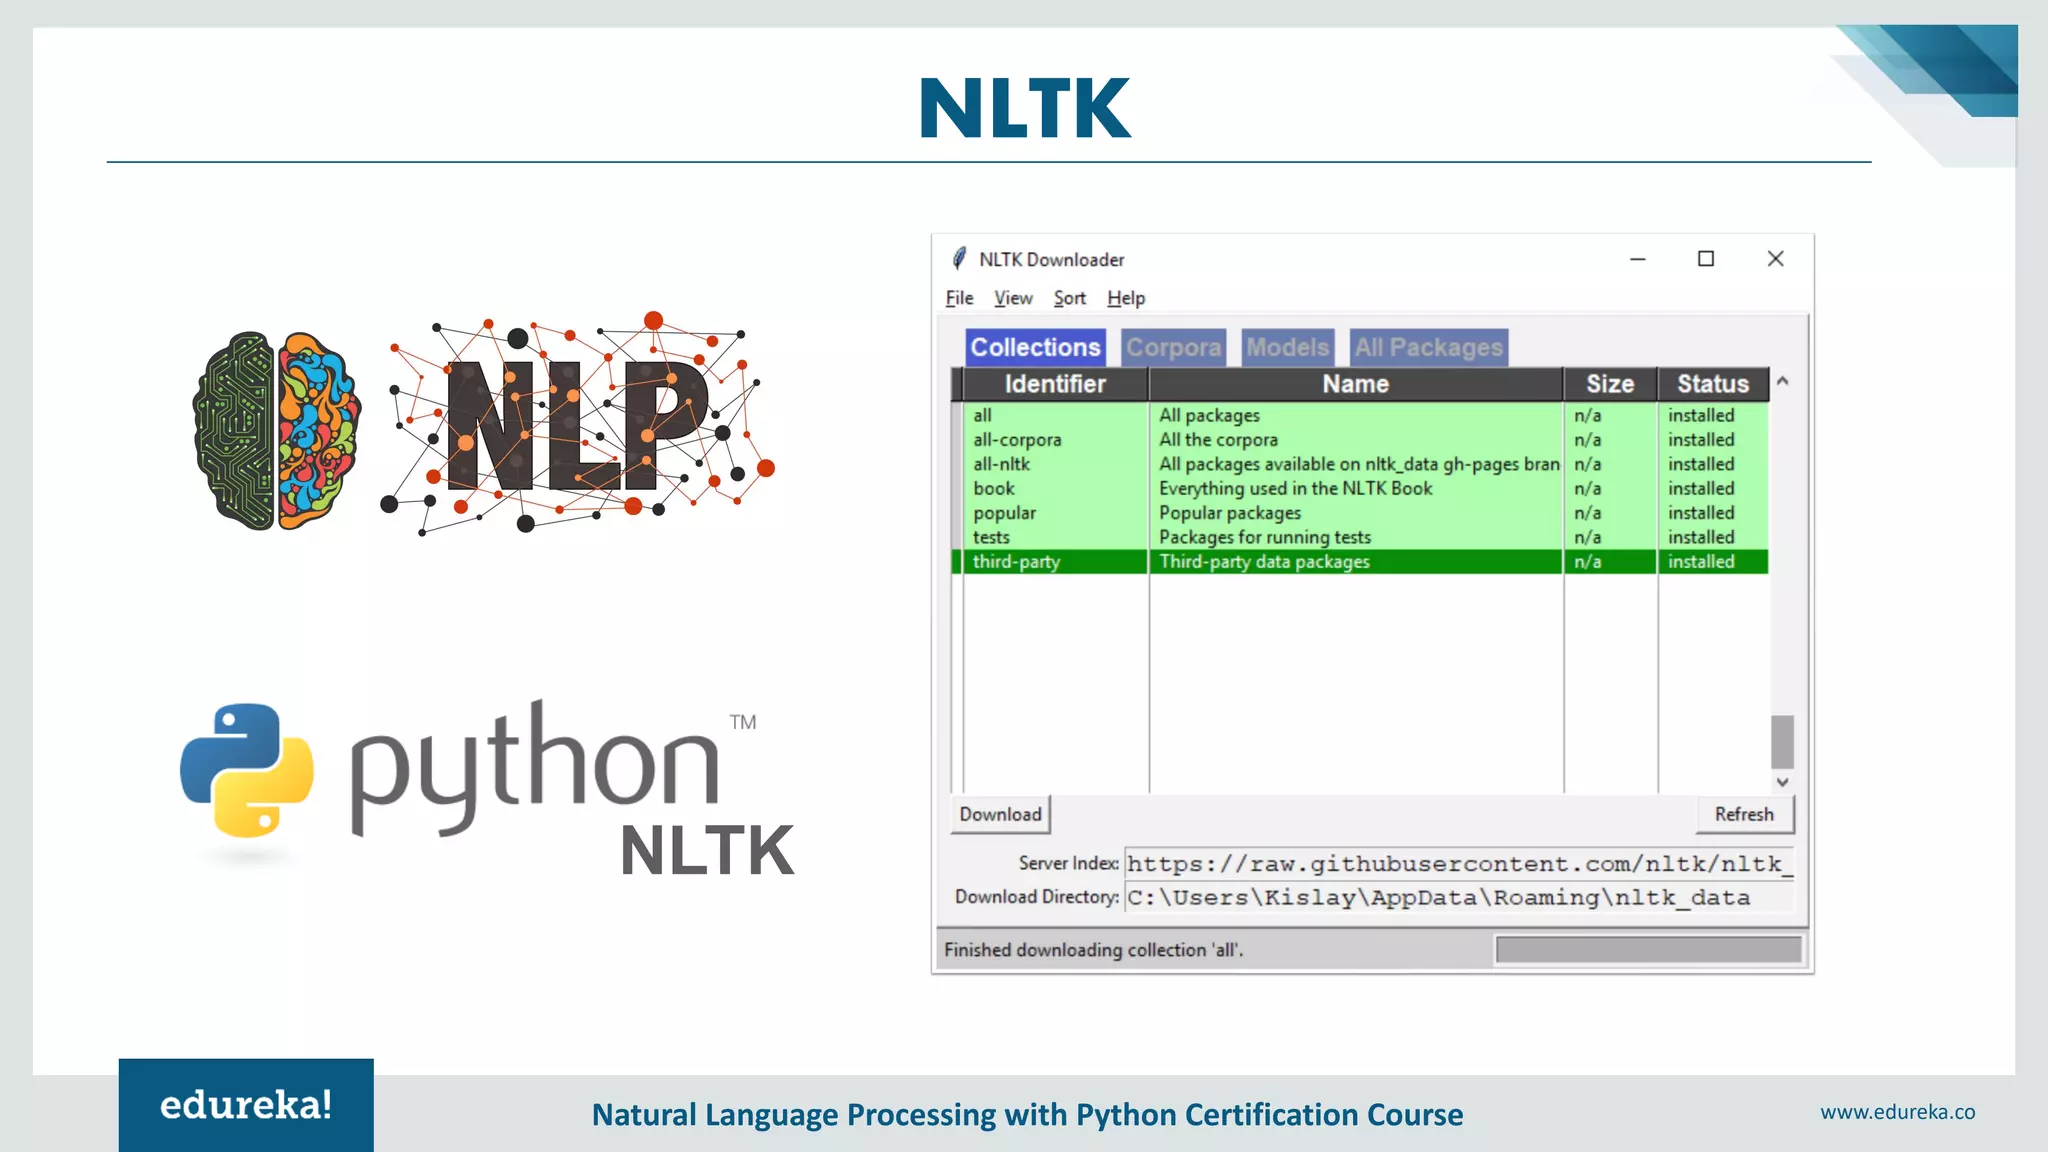This screenshot has height=1152, width=2048.
Task: Click the Download Directory input field
Action: coord(1459,897)
